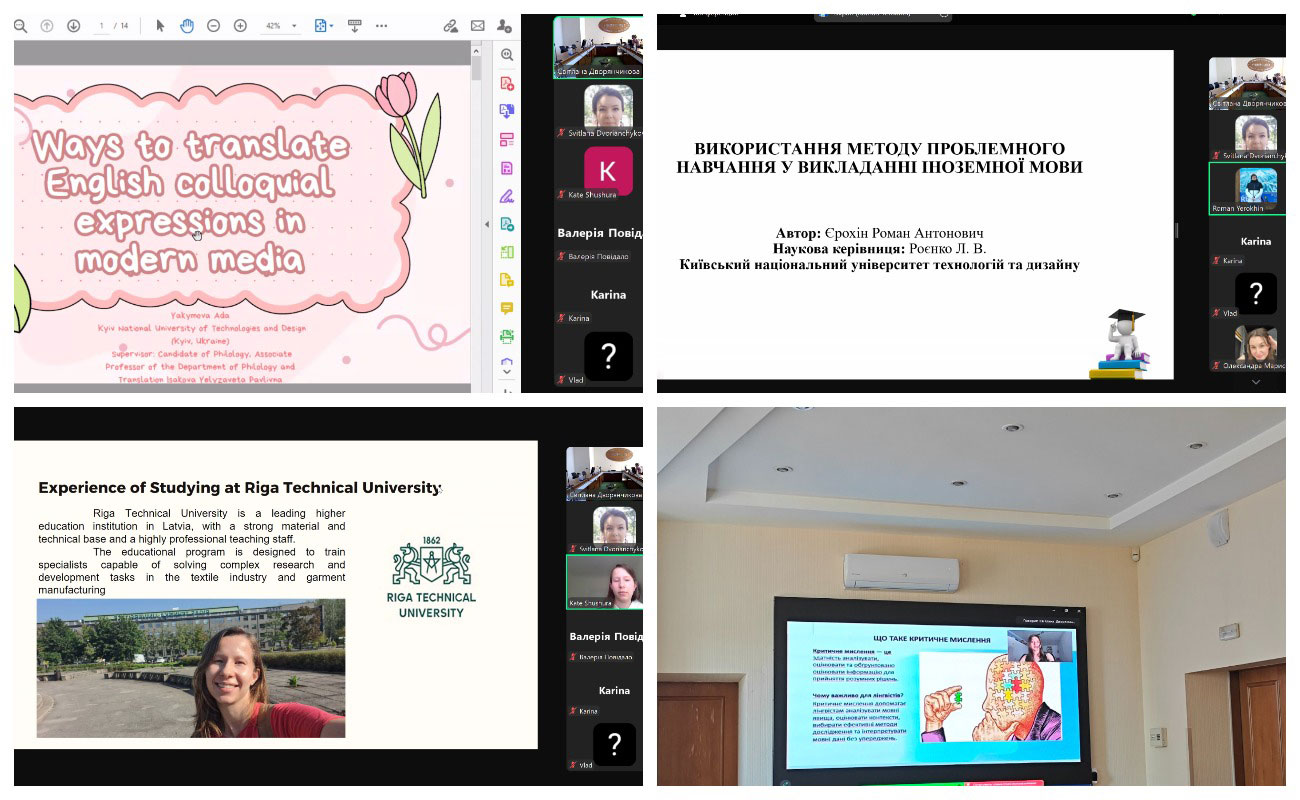Click the share link icon in PDF toolbar
The width and height of the screenshot is (1300, 800).
tap(451, 26)
